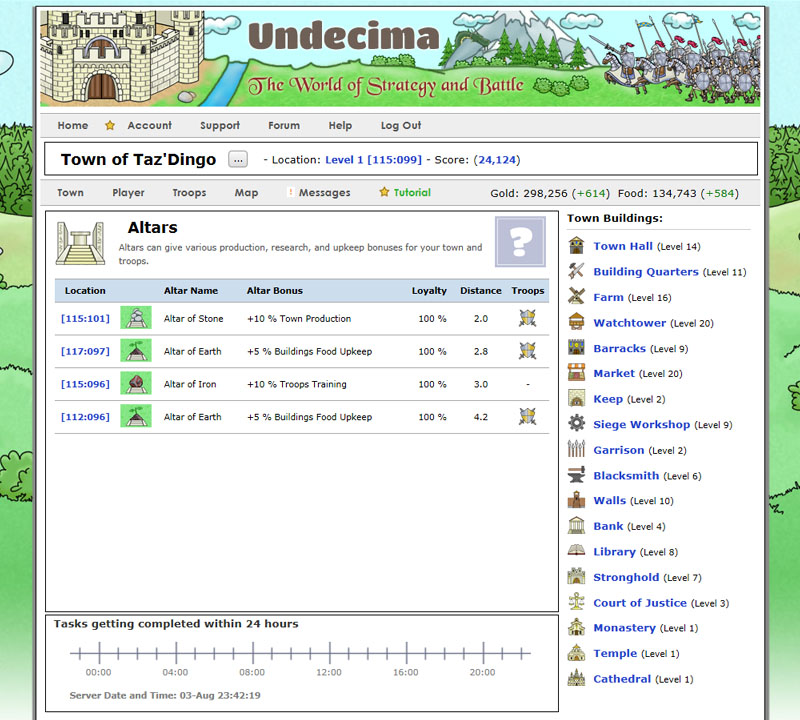Select the green Altar of Stone icon
Screen dimensions: 800x720
pyautogui.click(x=135, y=320)
